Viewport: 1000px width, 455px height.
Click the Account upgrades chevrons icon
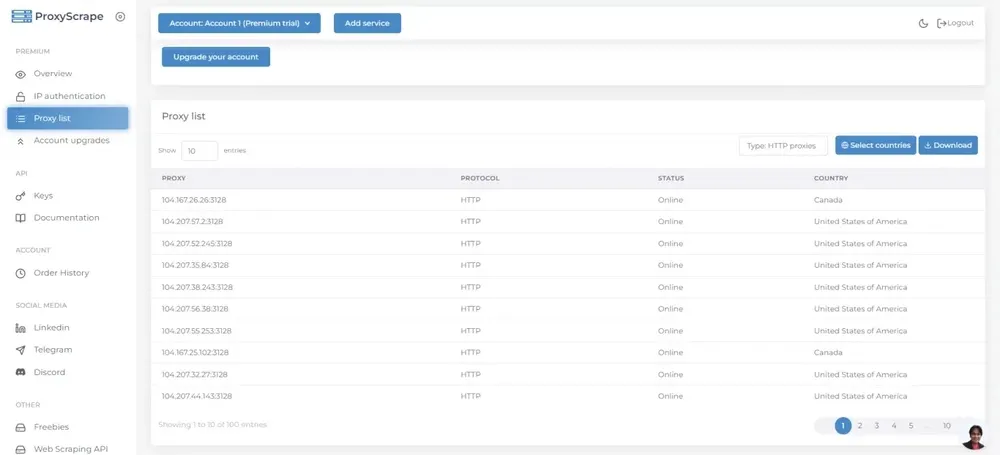click(x=20, y=141)
